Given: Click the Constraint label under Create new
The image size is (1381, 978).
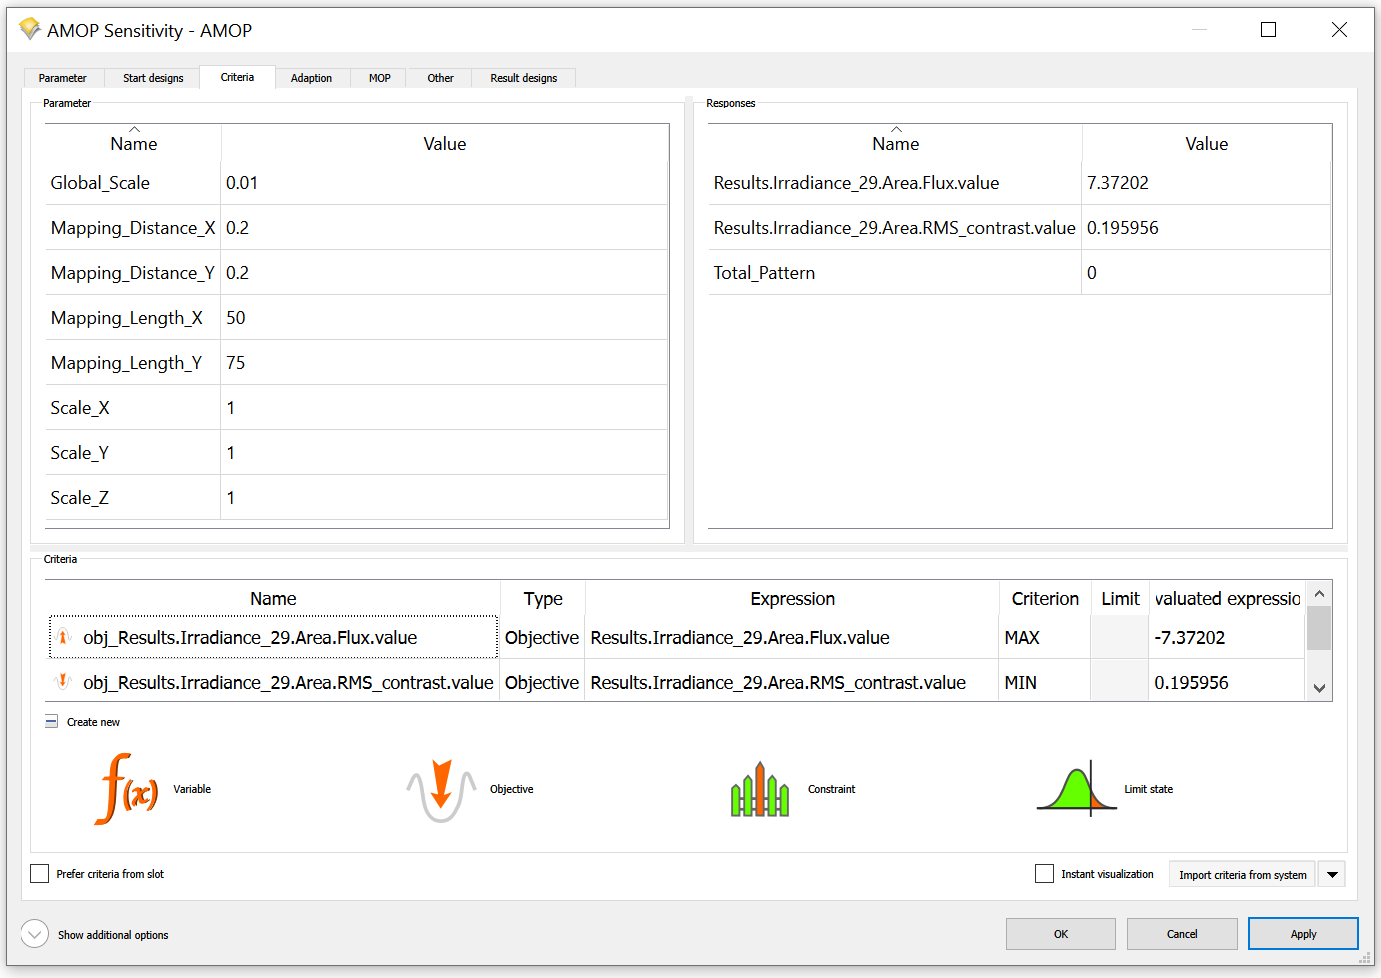Looking at the screenshot, I should point(831,789).
